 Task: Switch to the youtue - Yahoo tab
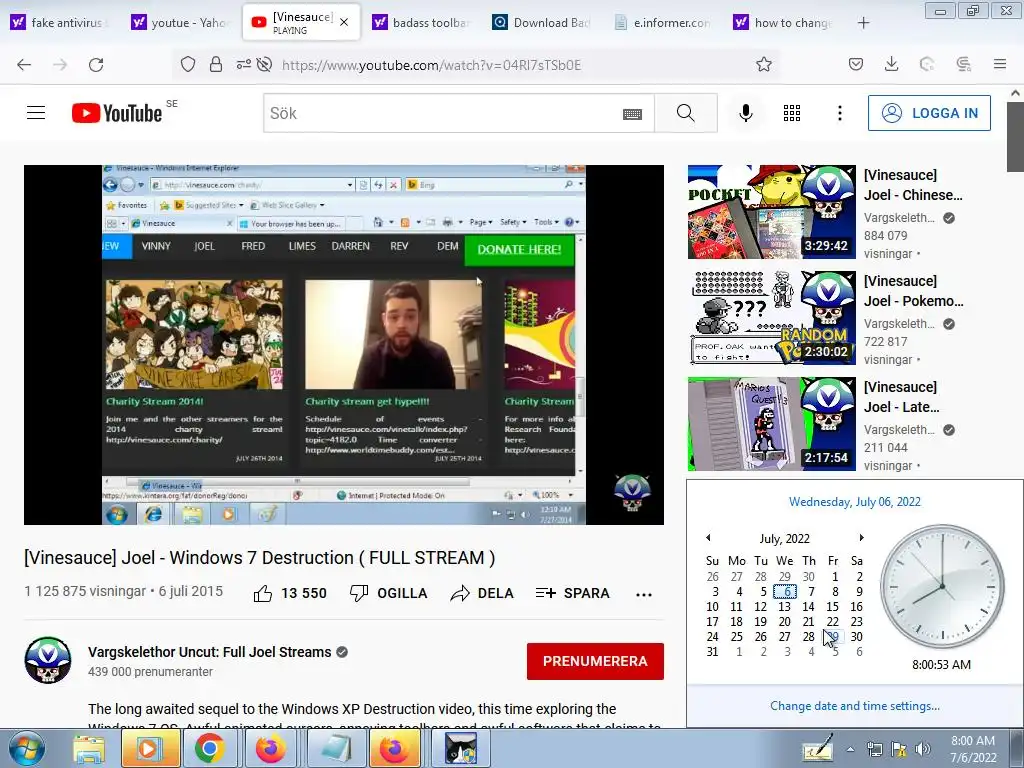coord(180,22)
